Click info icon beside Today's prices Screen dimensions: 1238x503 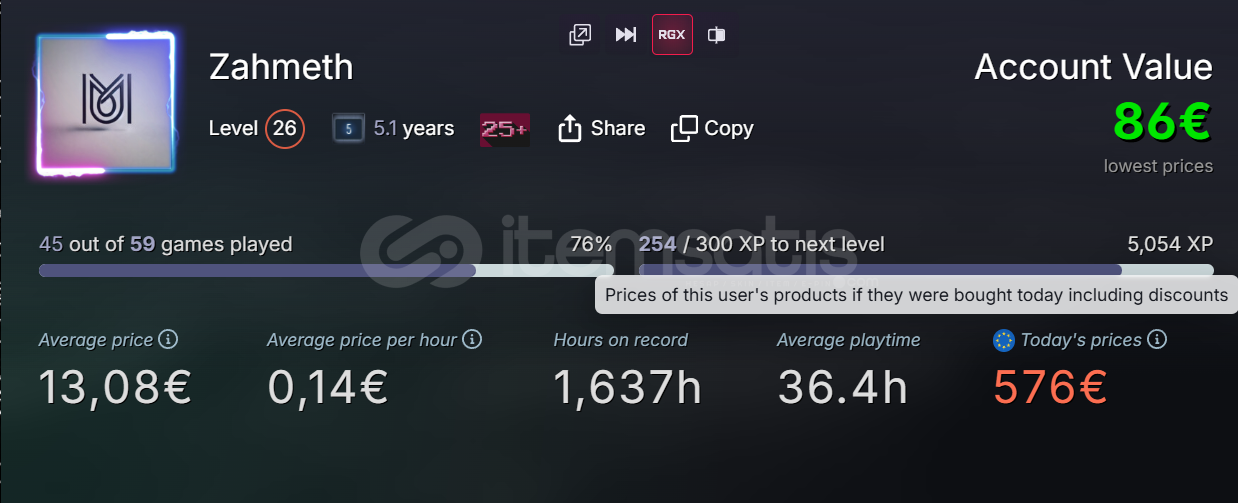(x=1157, y=340)
